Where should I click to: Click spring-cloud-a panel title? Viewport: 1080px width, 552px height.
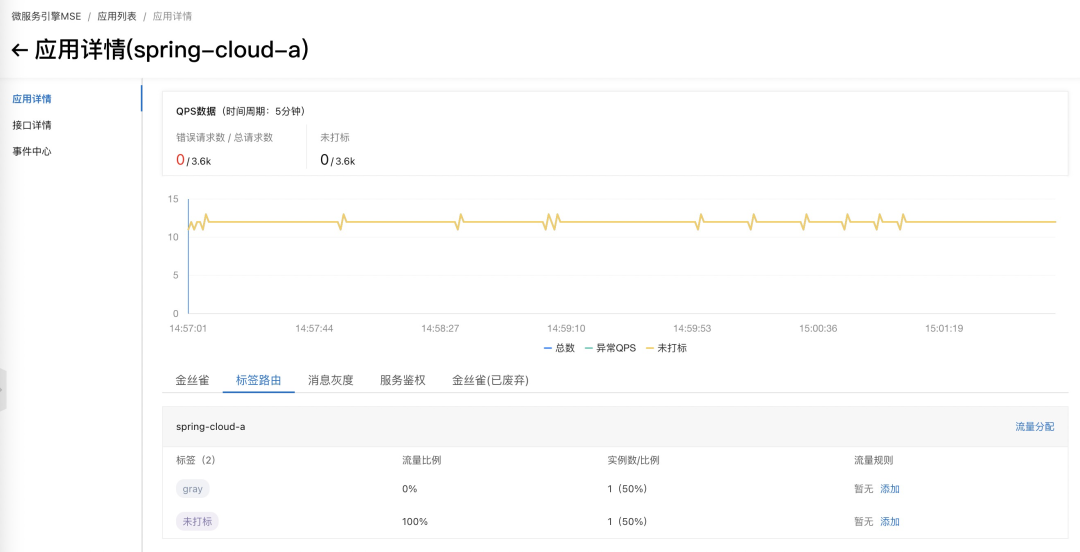[x=211, y=427]
